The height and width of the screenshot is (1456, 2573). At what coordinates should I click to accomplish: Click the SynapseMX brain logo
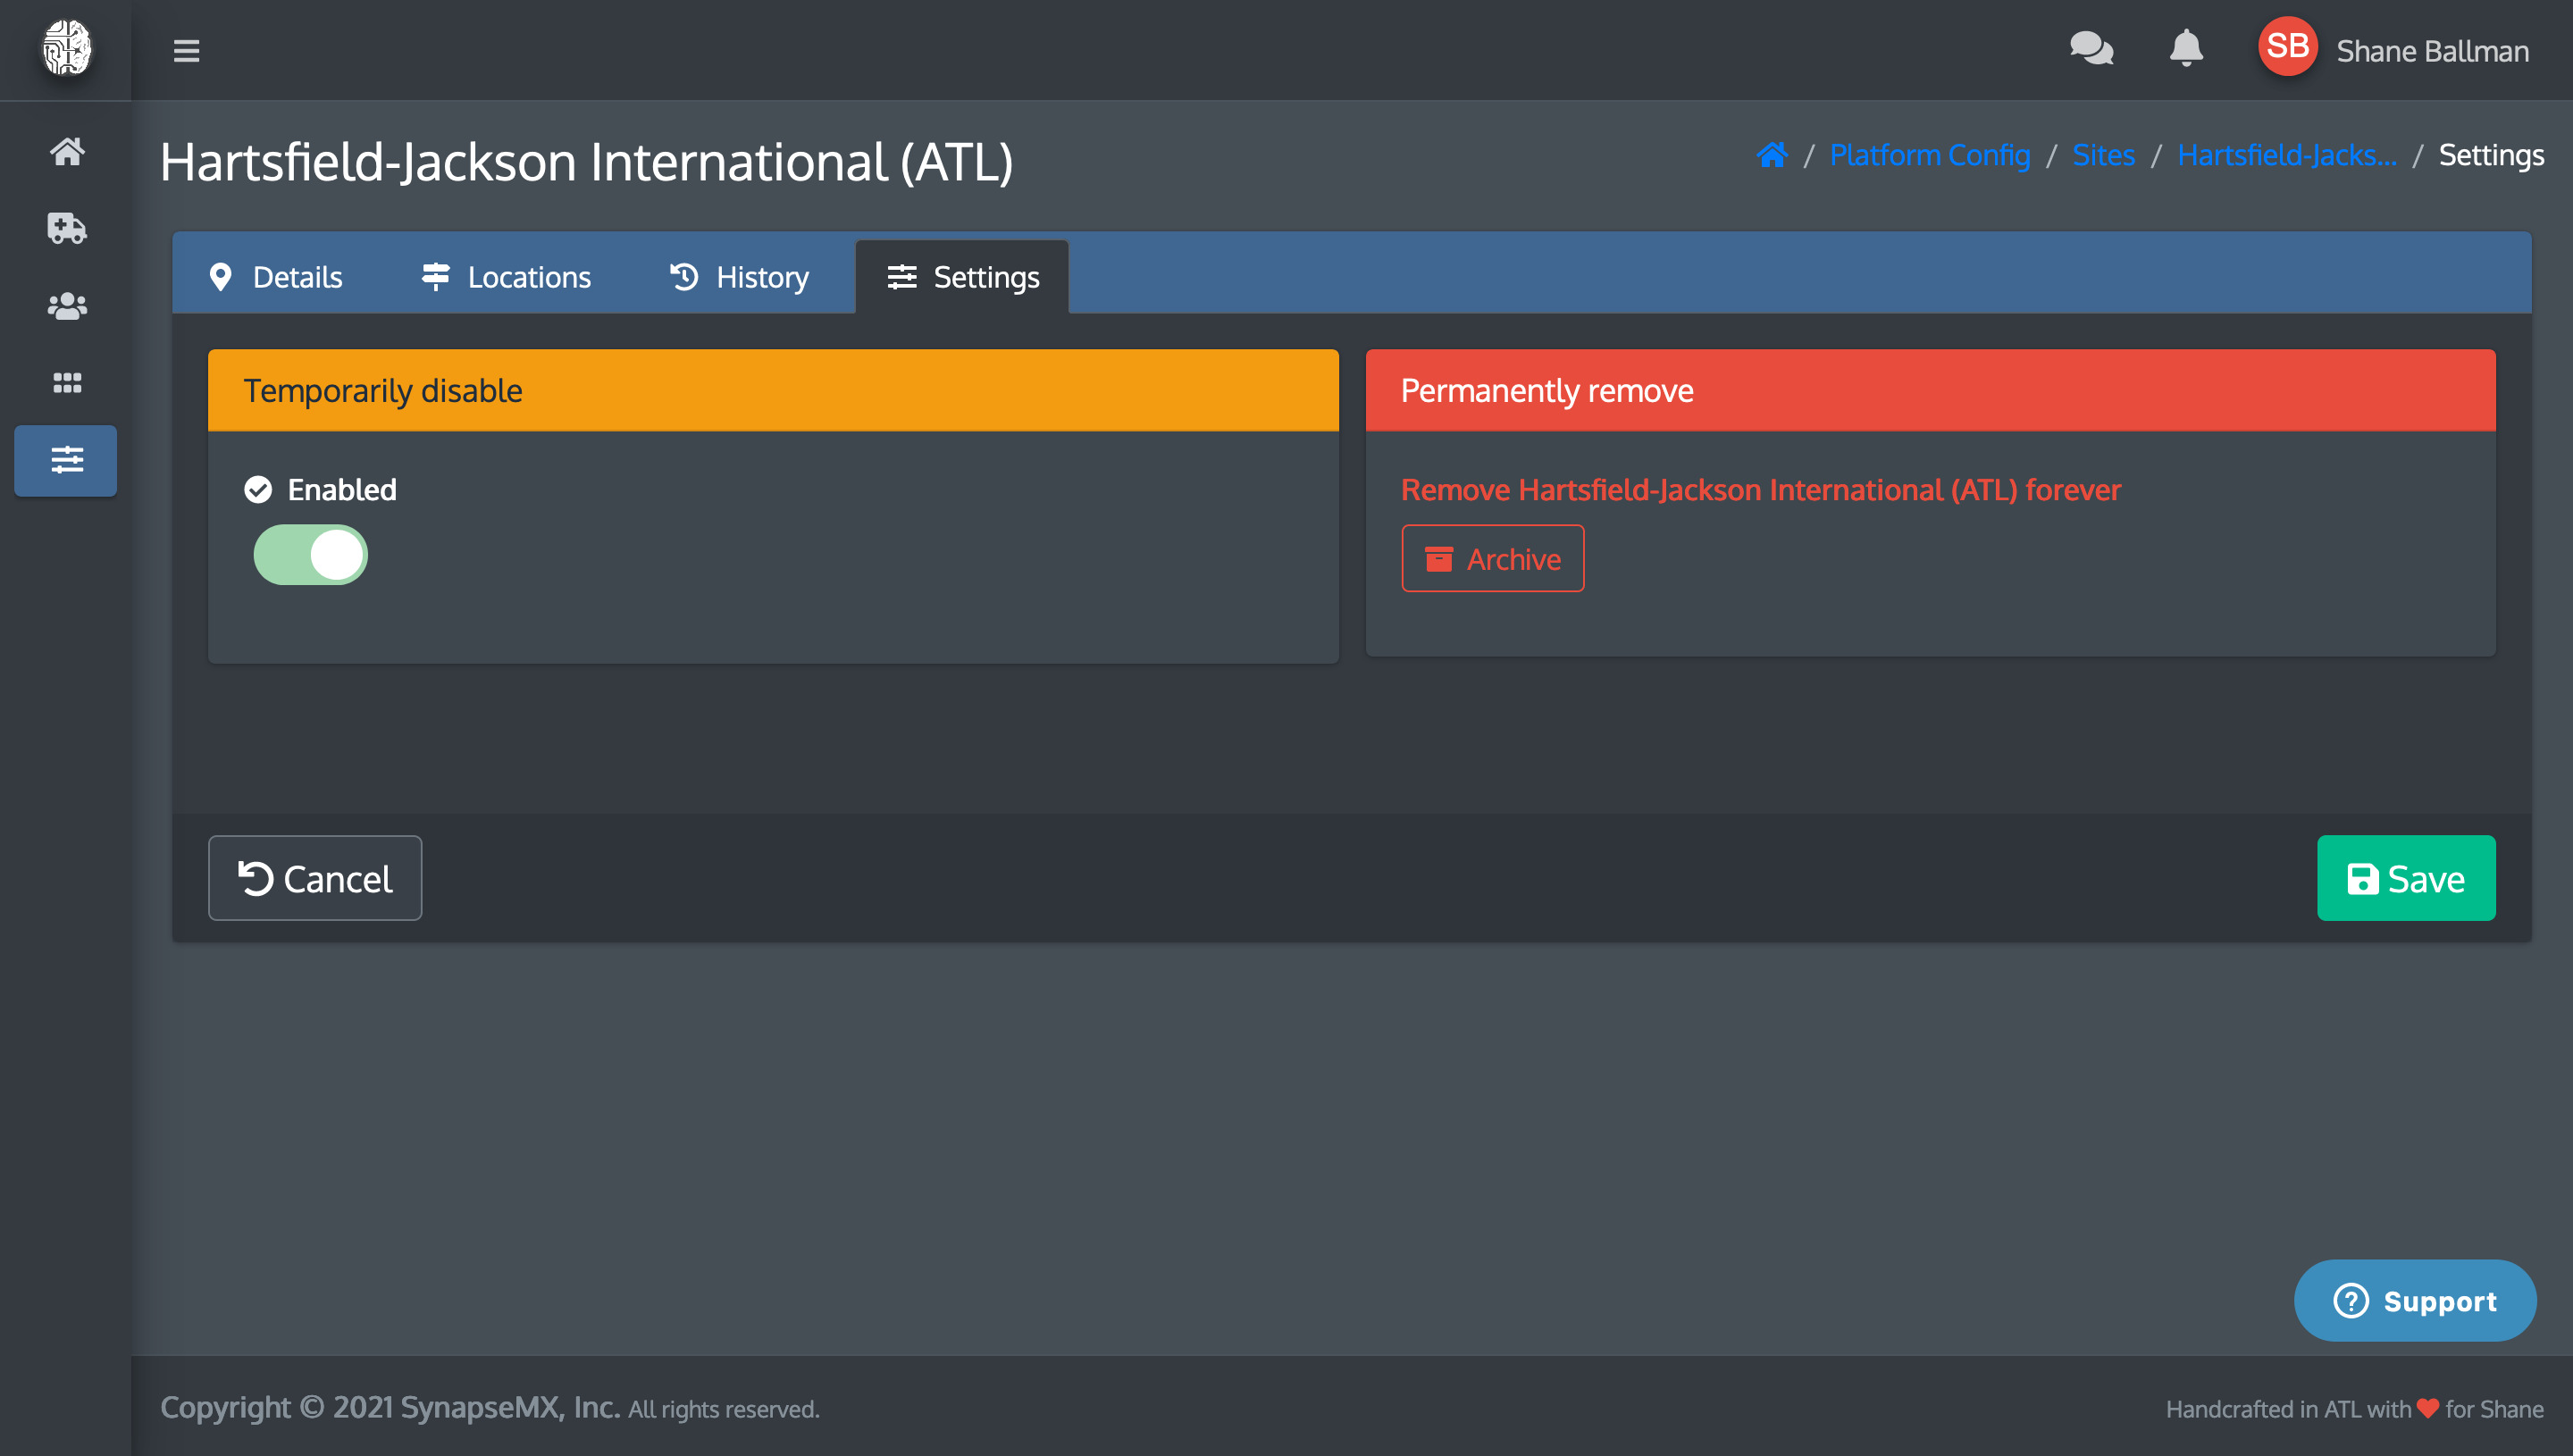(x=66, y=48)
